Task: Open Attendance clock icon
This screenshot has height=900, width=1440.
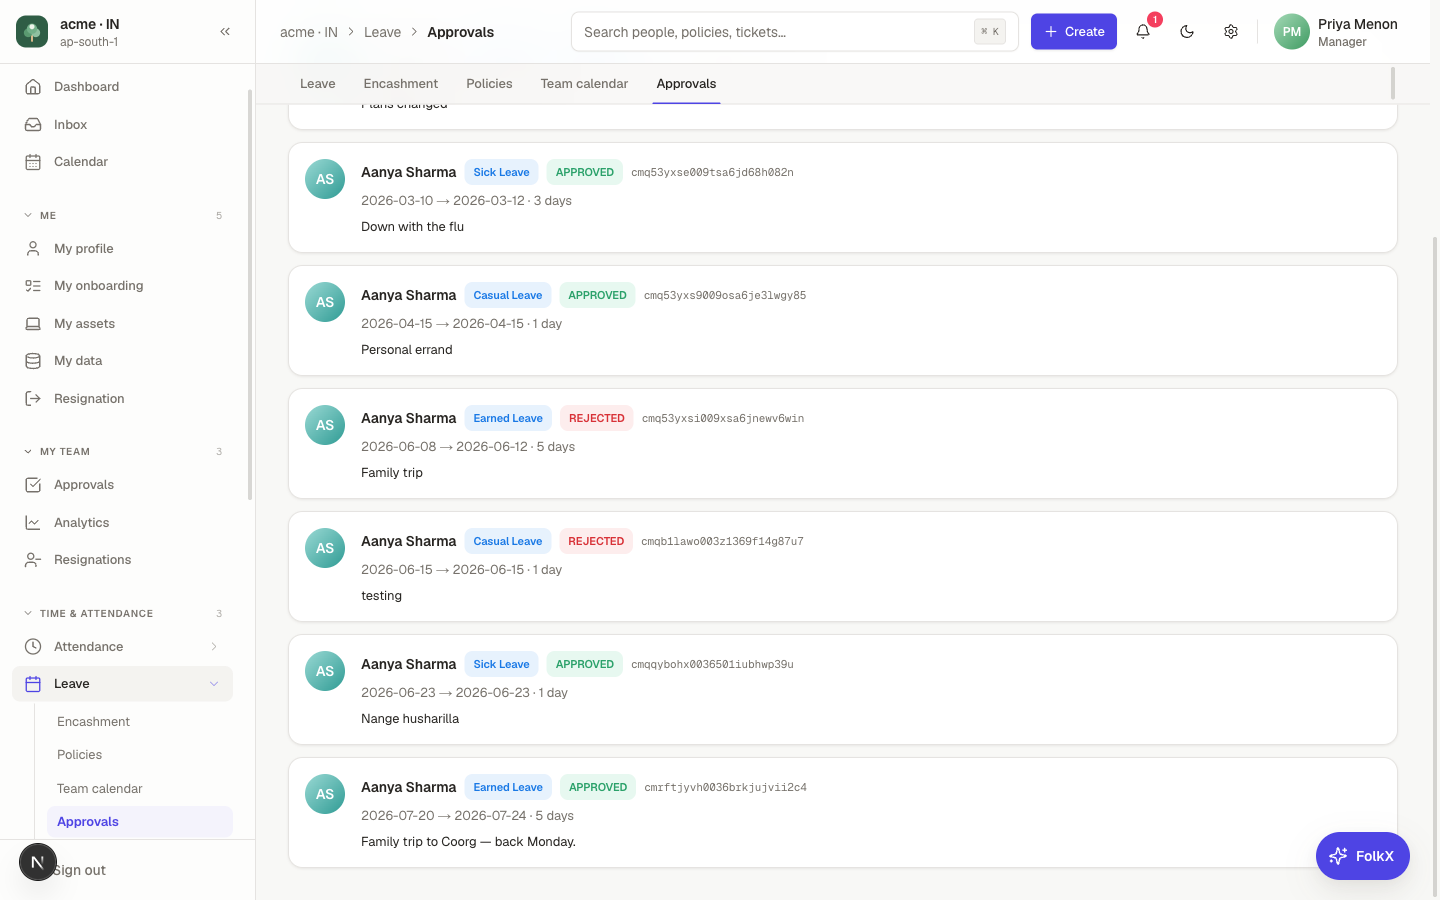Action: click(33, 647)
